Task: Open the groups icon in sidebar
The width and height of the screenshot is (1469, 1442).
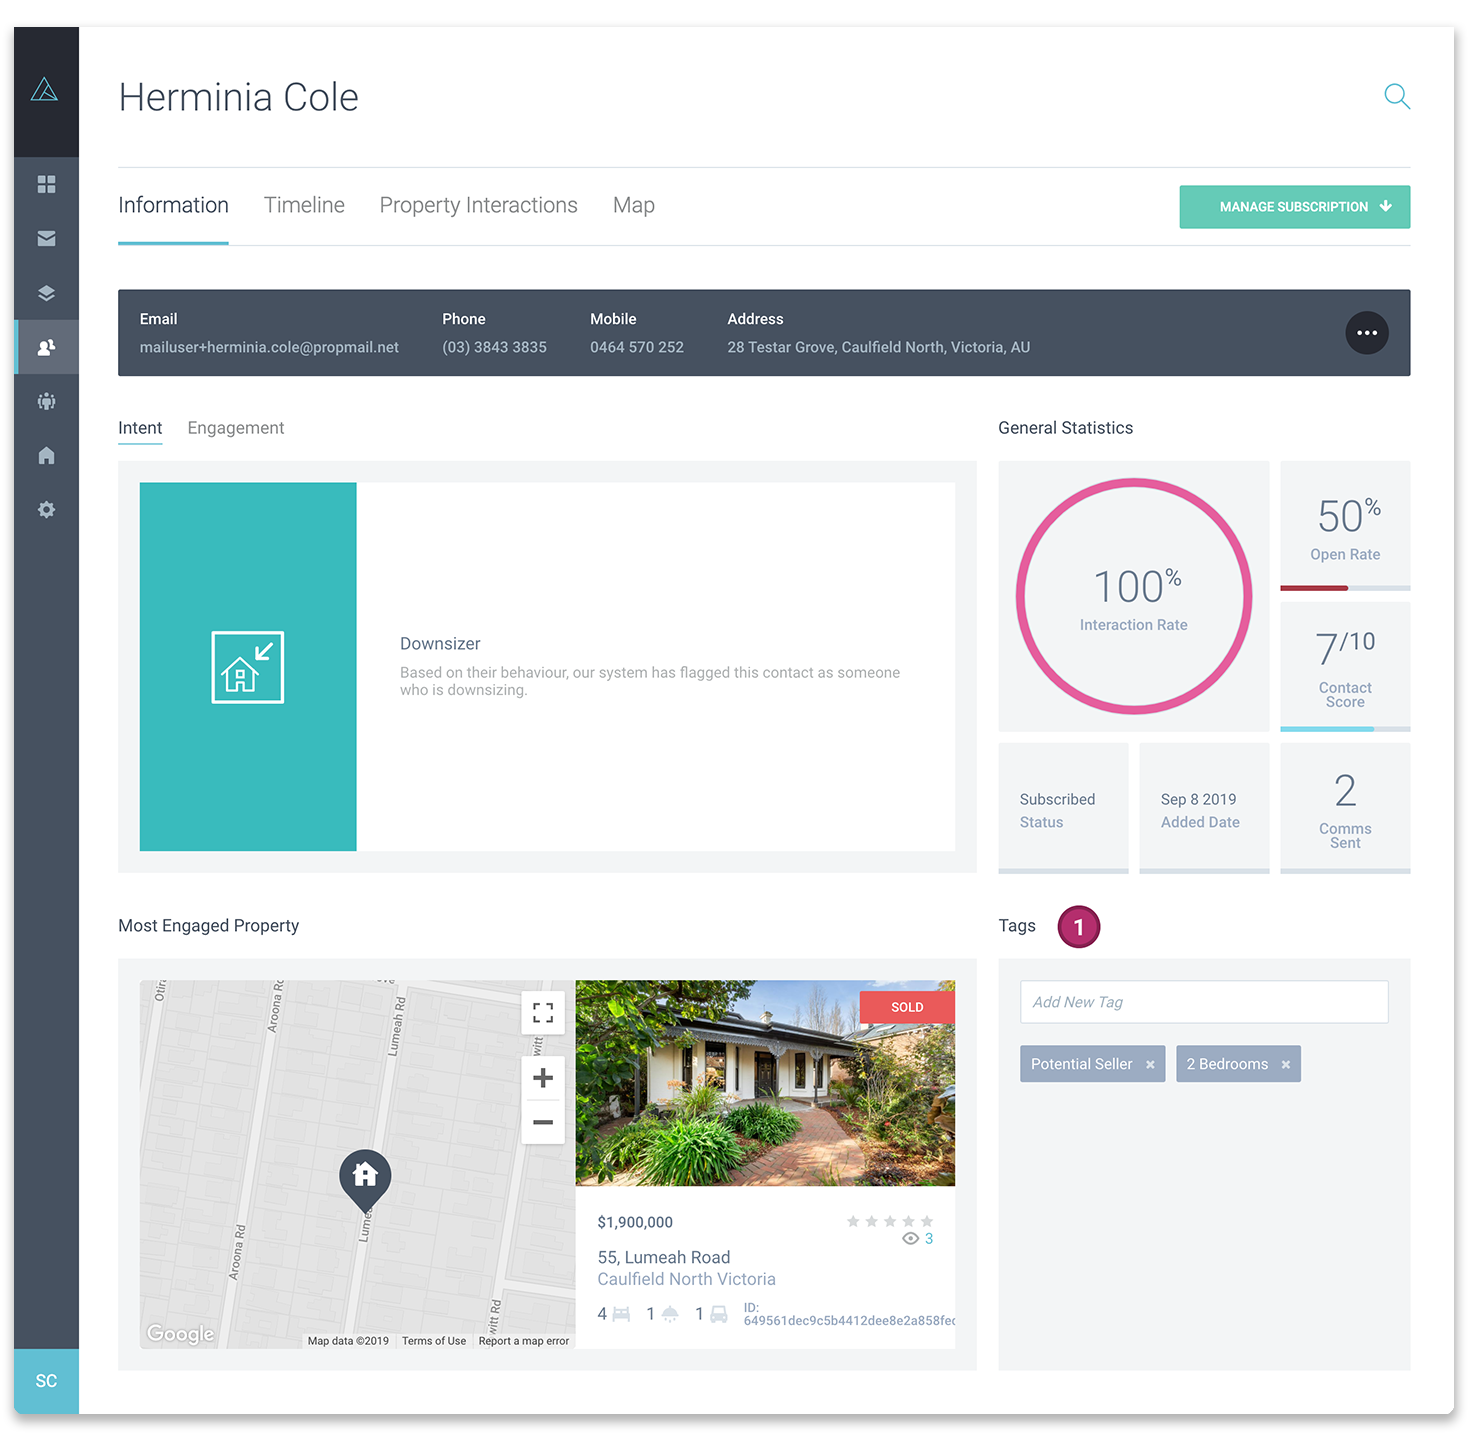Action: (46, 401)
